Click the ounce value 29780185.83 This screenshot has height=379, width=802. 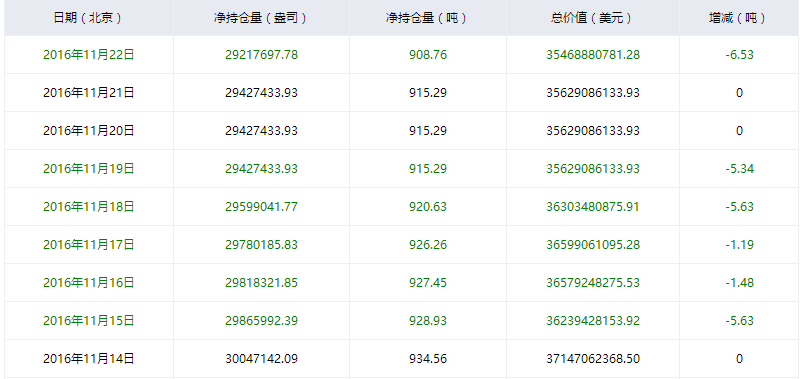click(x=261, y=244)
